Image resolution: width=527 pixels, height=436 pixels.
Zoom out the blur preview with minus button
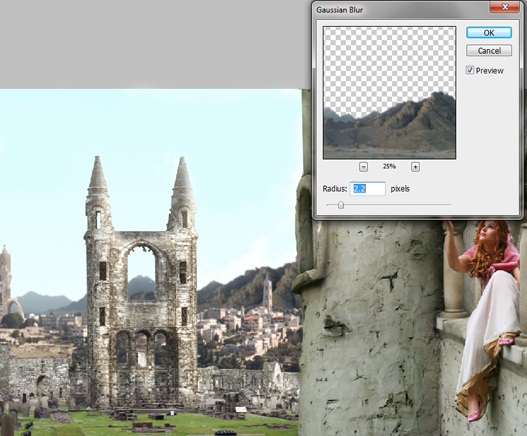(363, 167)
